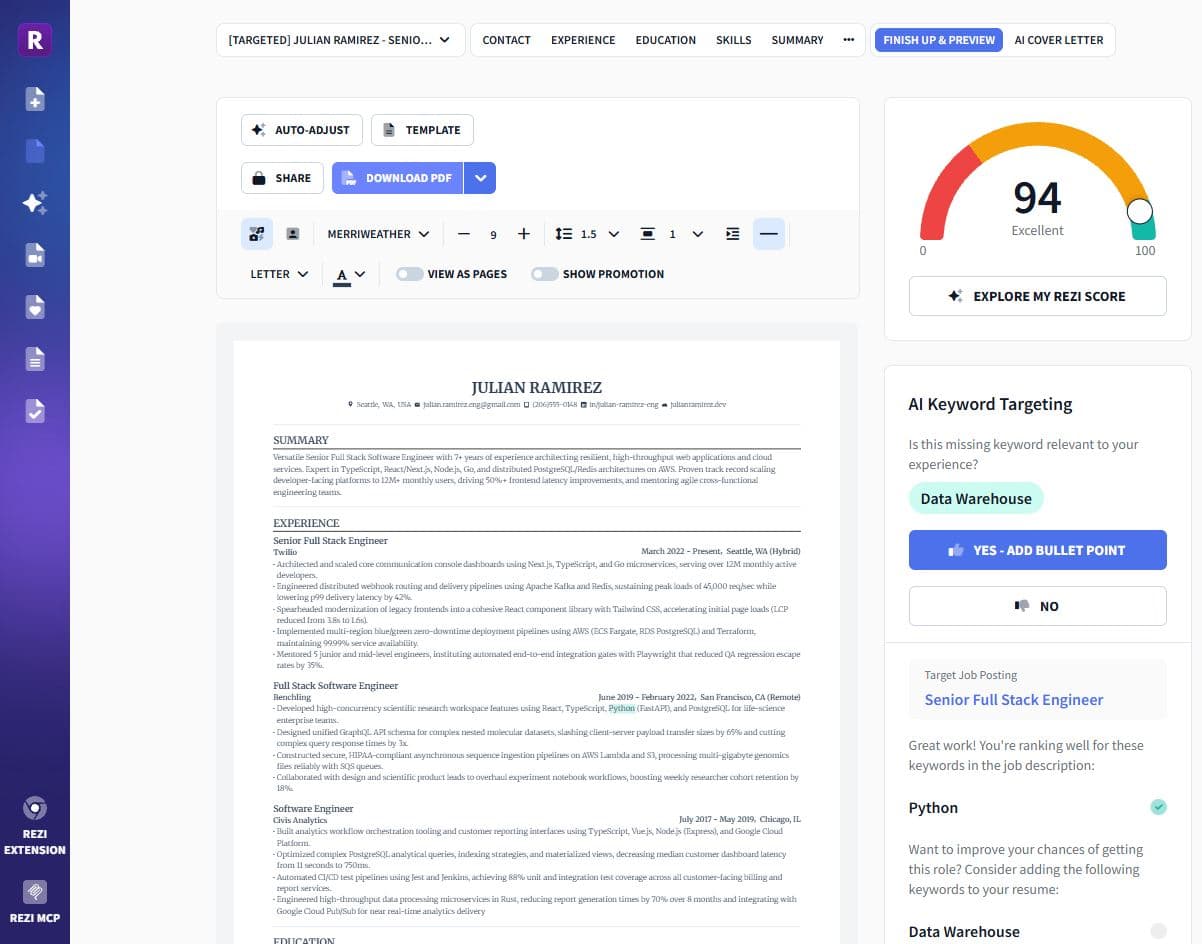1202x944 pixels.
Task: Click the Data Warehouse keyword chip
Action: click(x=975, y=499)
